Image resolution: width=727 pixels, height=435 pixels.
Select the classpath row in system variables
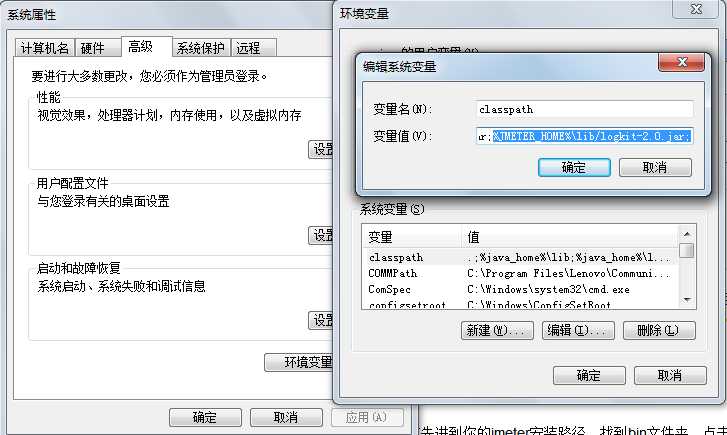pos(519,257)
